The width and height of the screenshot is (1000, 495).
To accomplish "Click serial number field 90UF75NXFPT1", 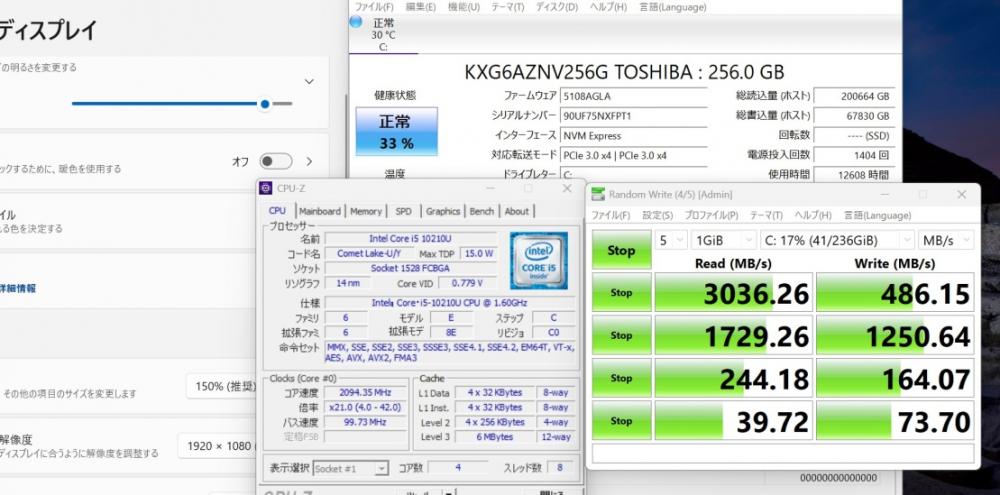I will pyautogui.click(x=633, y=116).
